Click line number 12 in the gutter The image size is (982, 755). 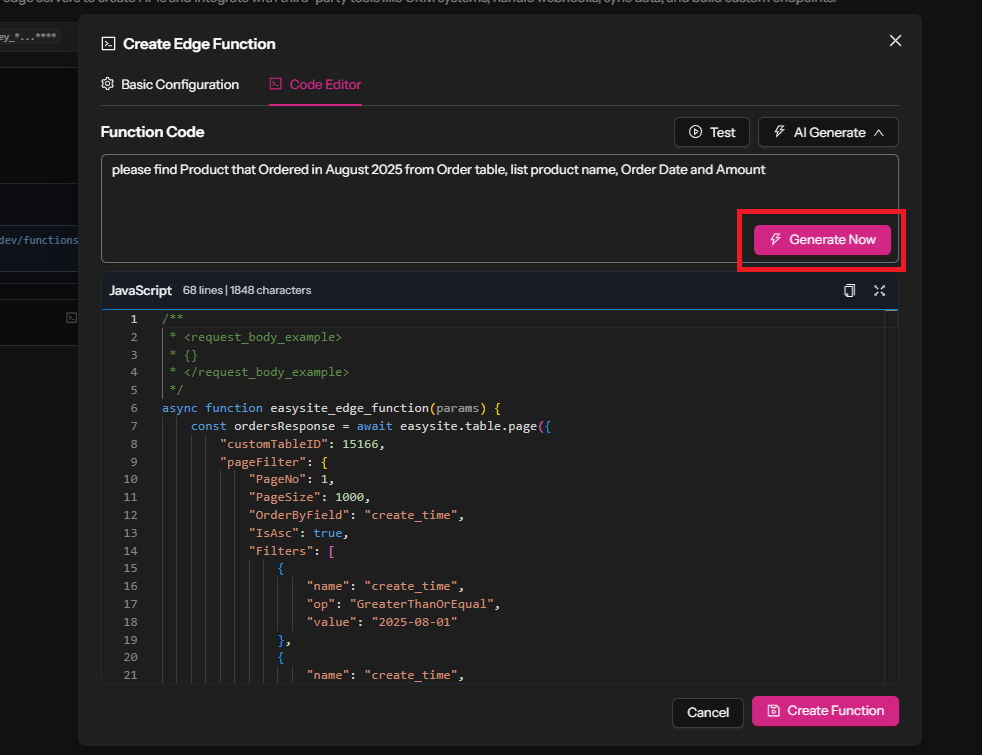point(131,515)
